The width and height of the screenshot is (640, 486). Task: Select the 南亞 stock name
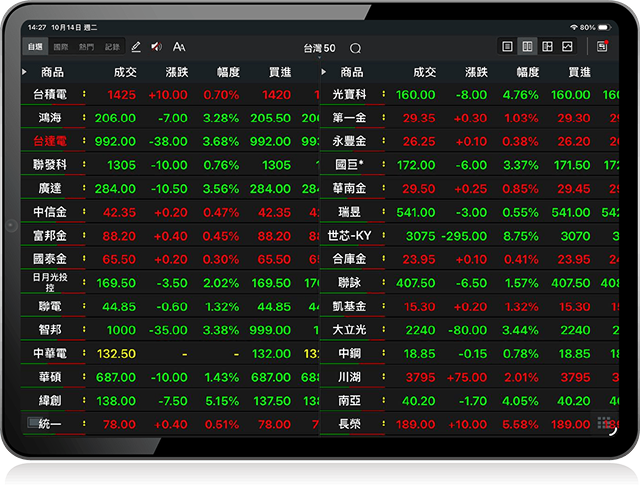point(349,400)
